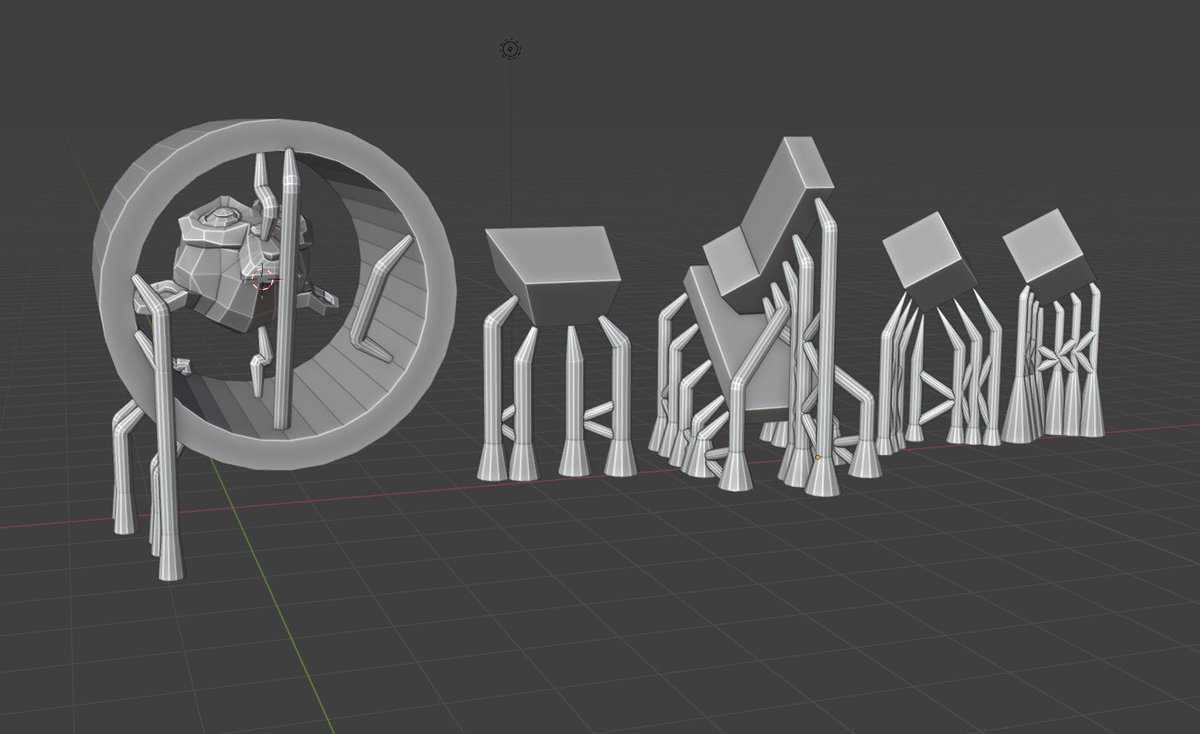Click the orange object origin dot
This screenshot has width=1200, height=734.
pos(818,458)
